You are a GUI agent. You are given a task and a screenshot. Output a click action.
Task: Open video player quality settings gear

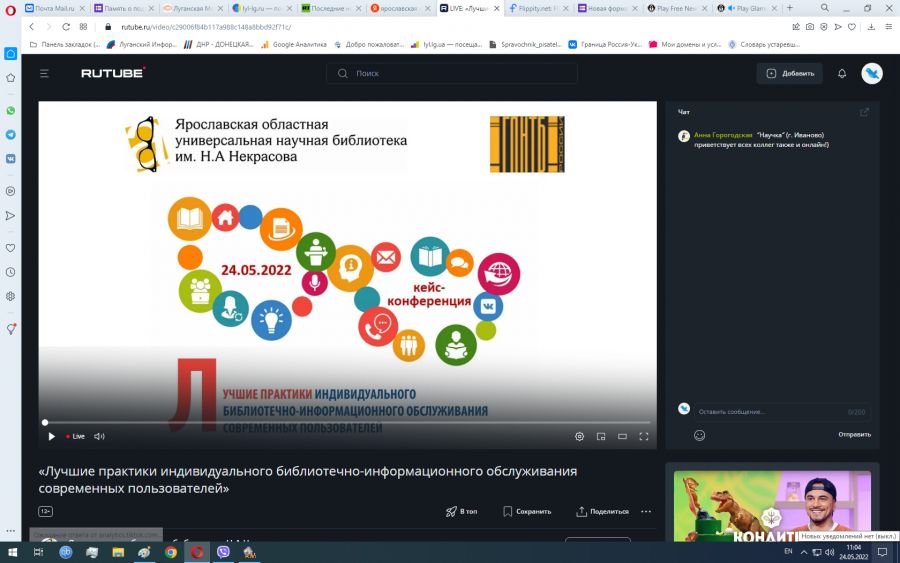pos(579,436)
